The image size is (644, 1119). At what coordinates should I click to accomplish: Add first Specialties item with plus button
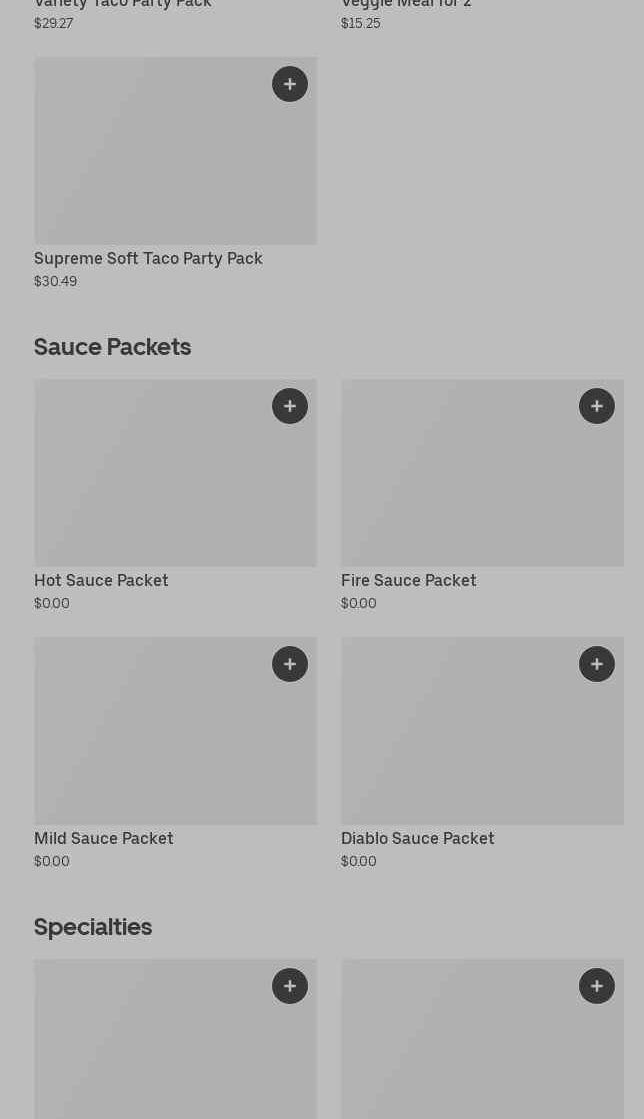(x=290, y=986)
